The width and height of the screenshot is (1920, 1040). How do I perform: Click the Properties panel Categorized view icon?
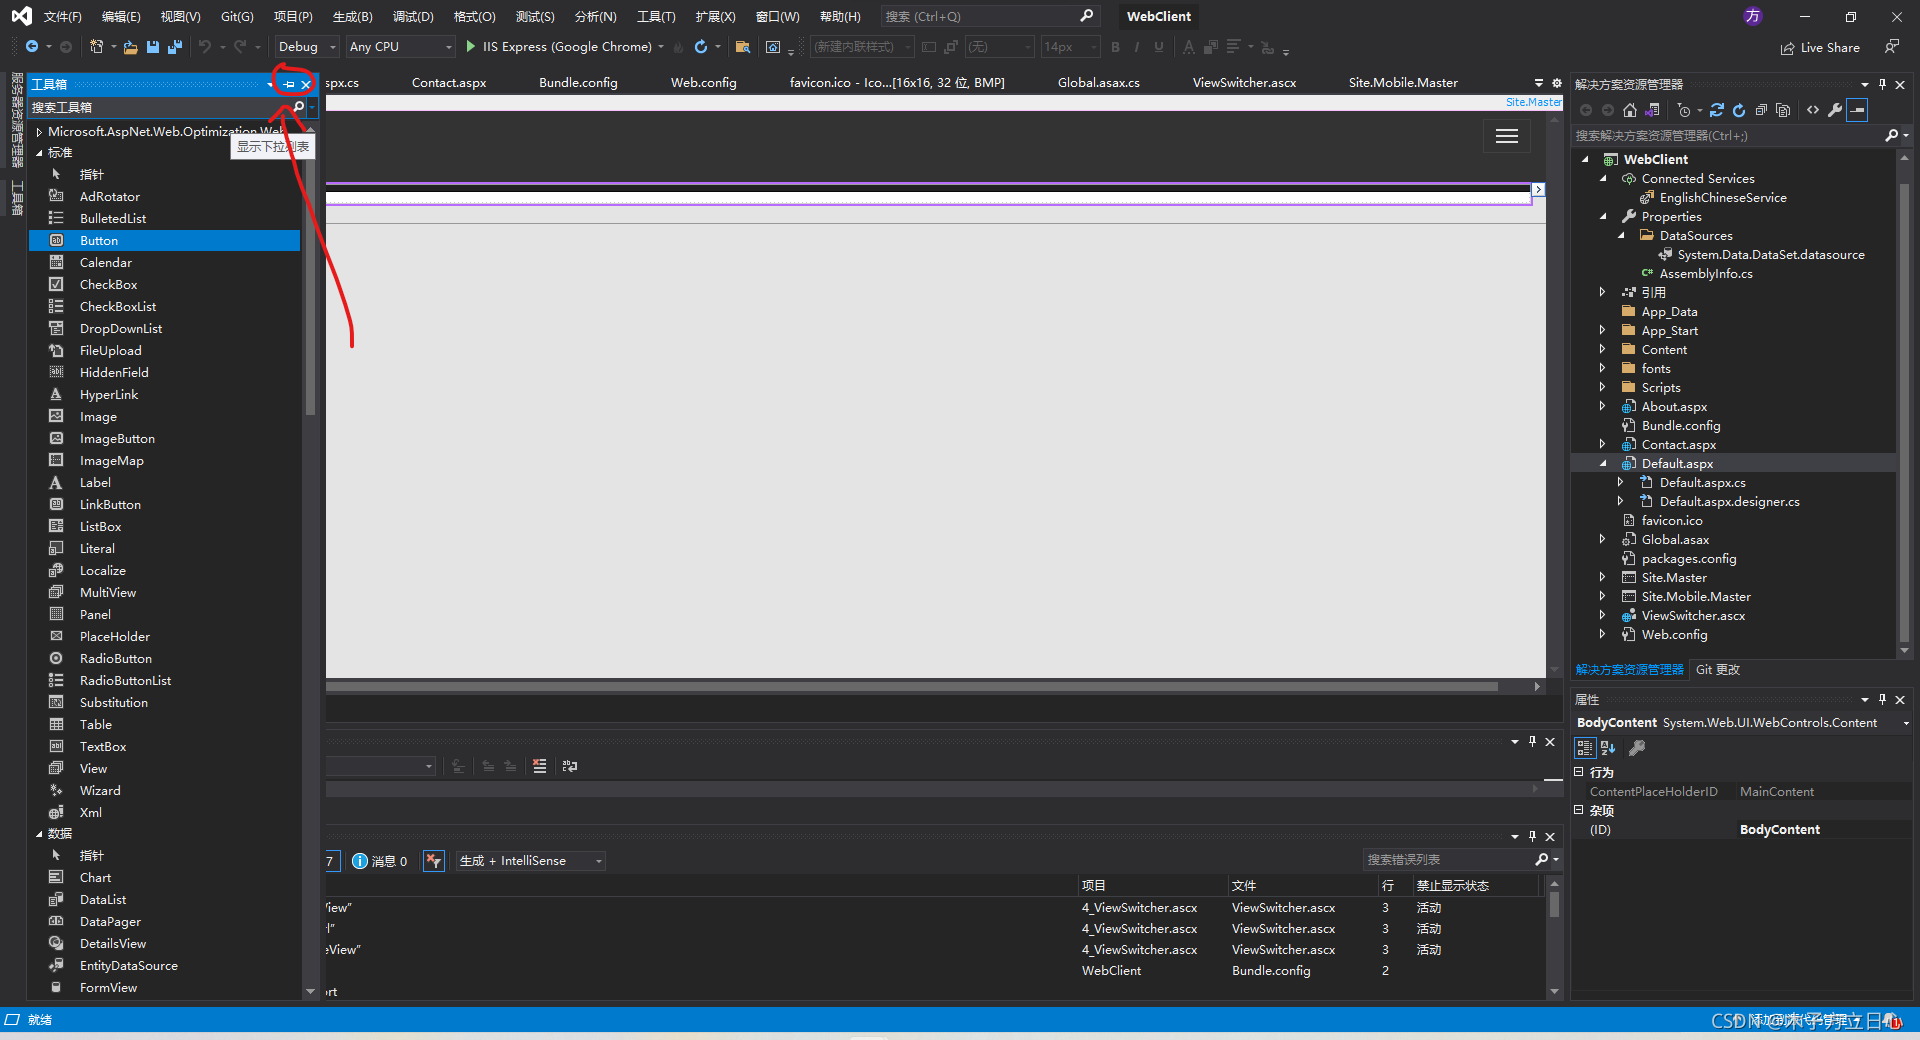pos(1585,748)
